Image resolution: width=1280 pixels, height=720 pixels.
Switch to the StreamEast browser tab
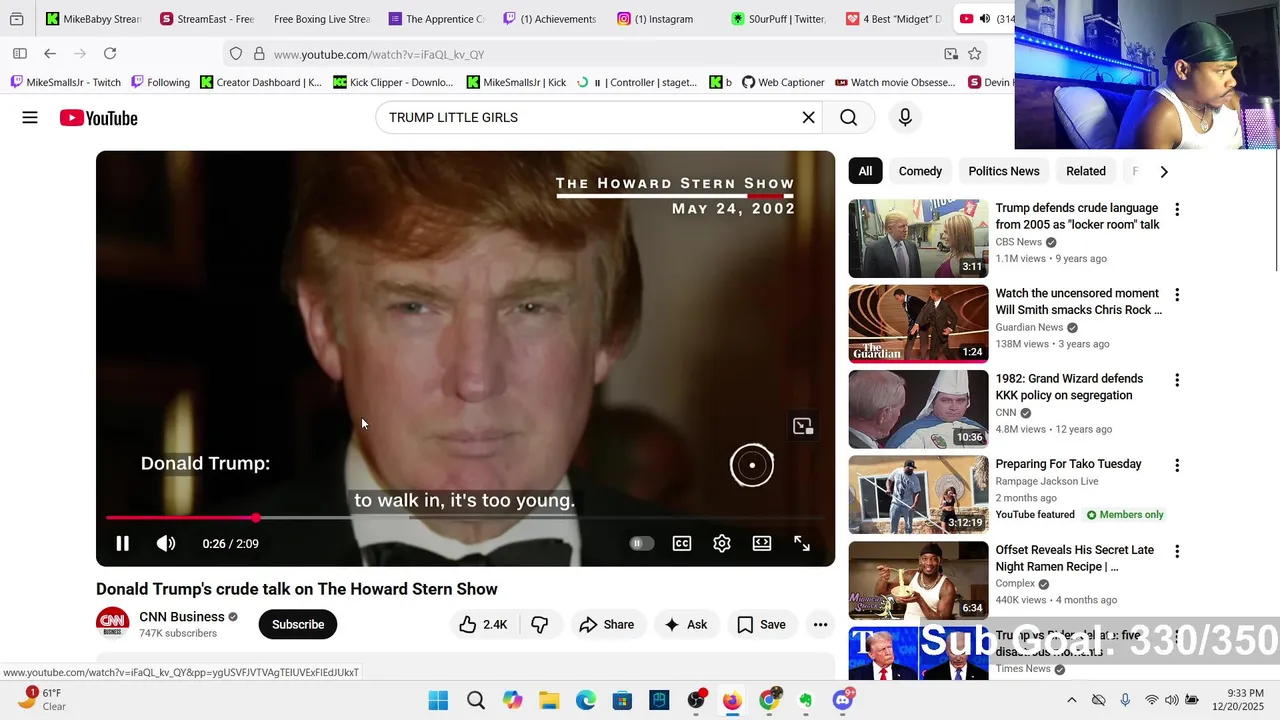[x=207, y=18]
